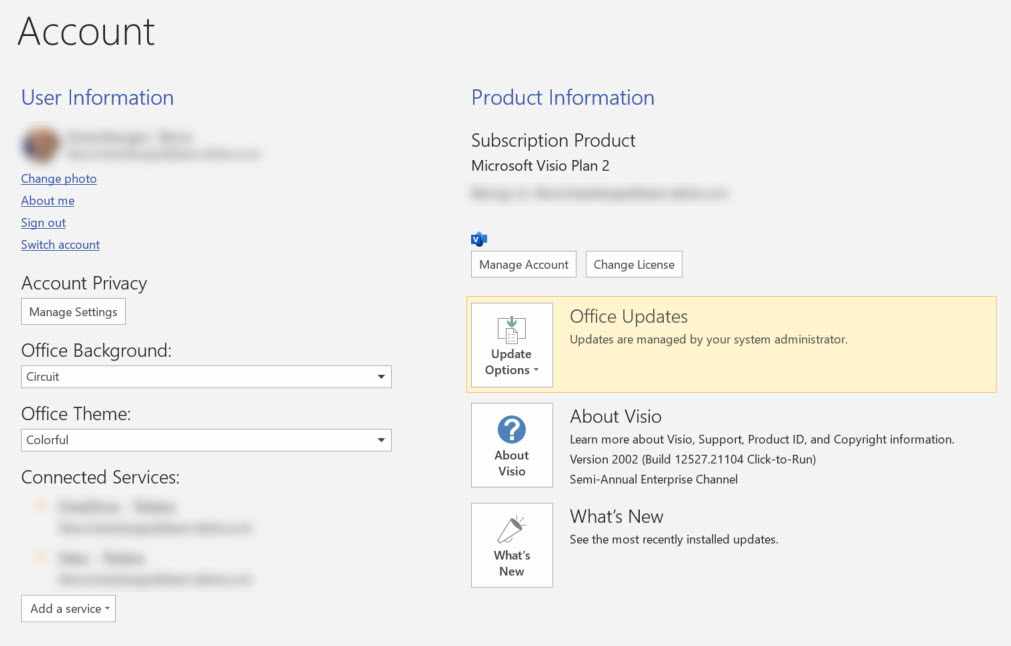Expand the Add a service dropdown

coord(68,608)
